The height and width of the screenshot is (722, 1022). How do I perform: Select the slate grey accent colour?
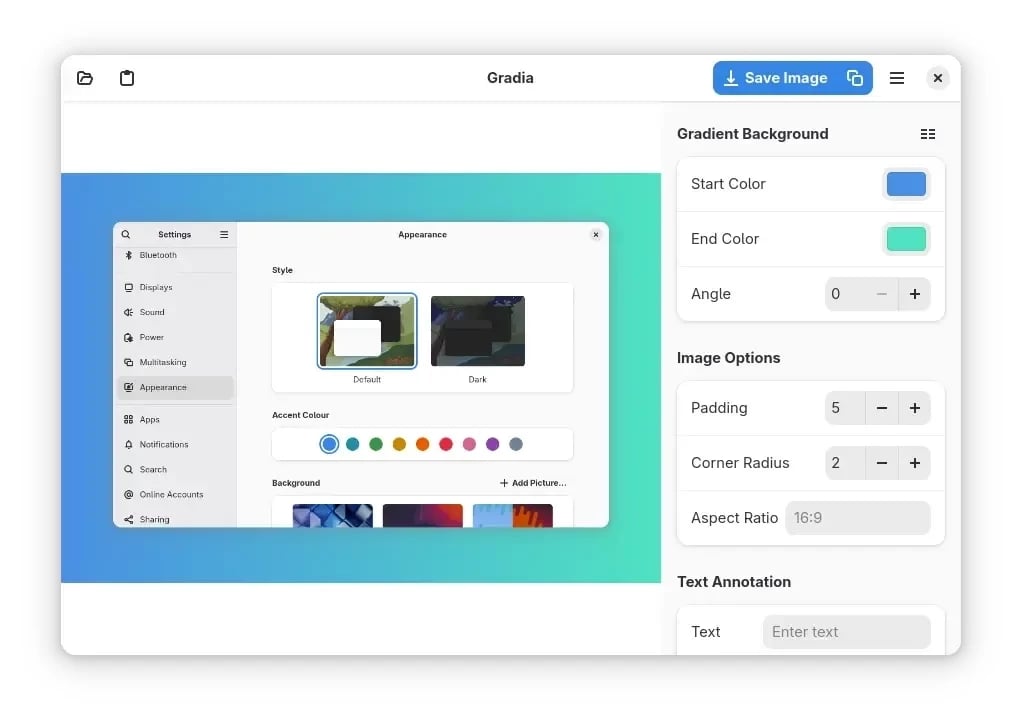(516, 444)
